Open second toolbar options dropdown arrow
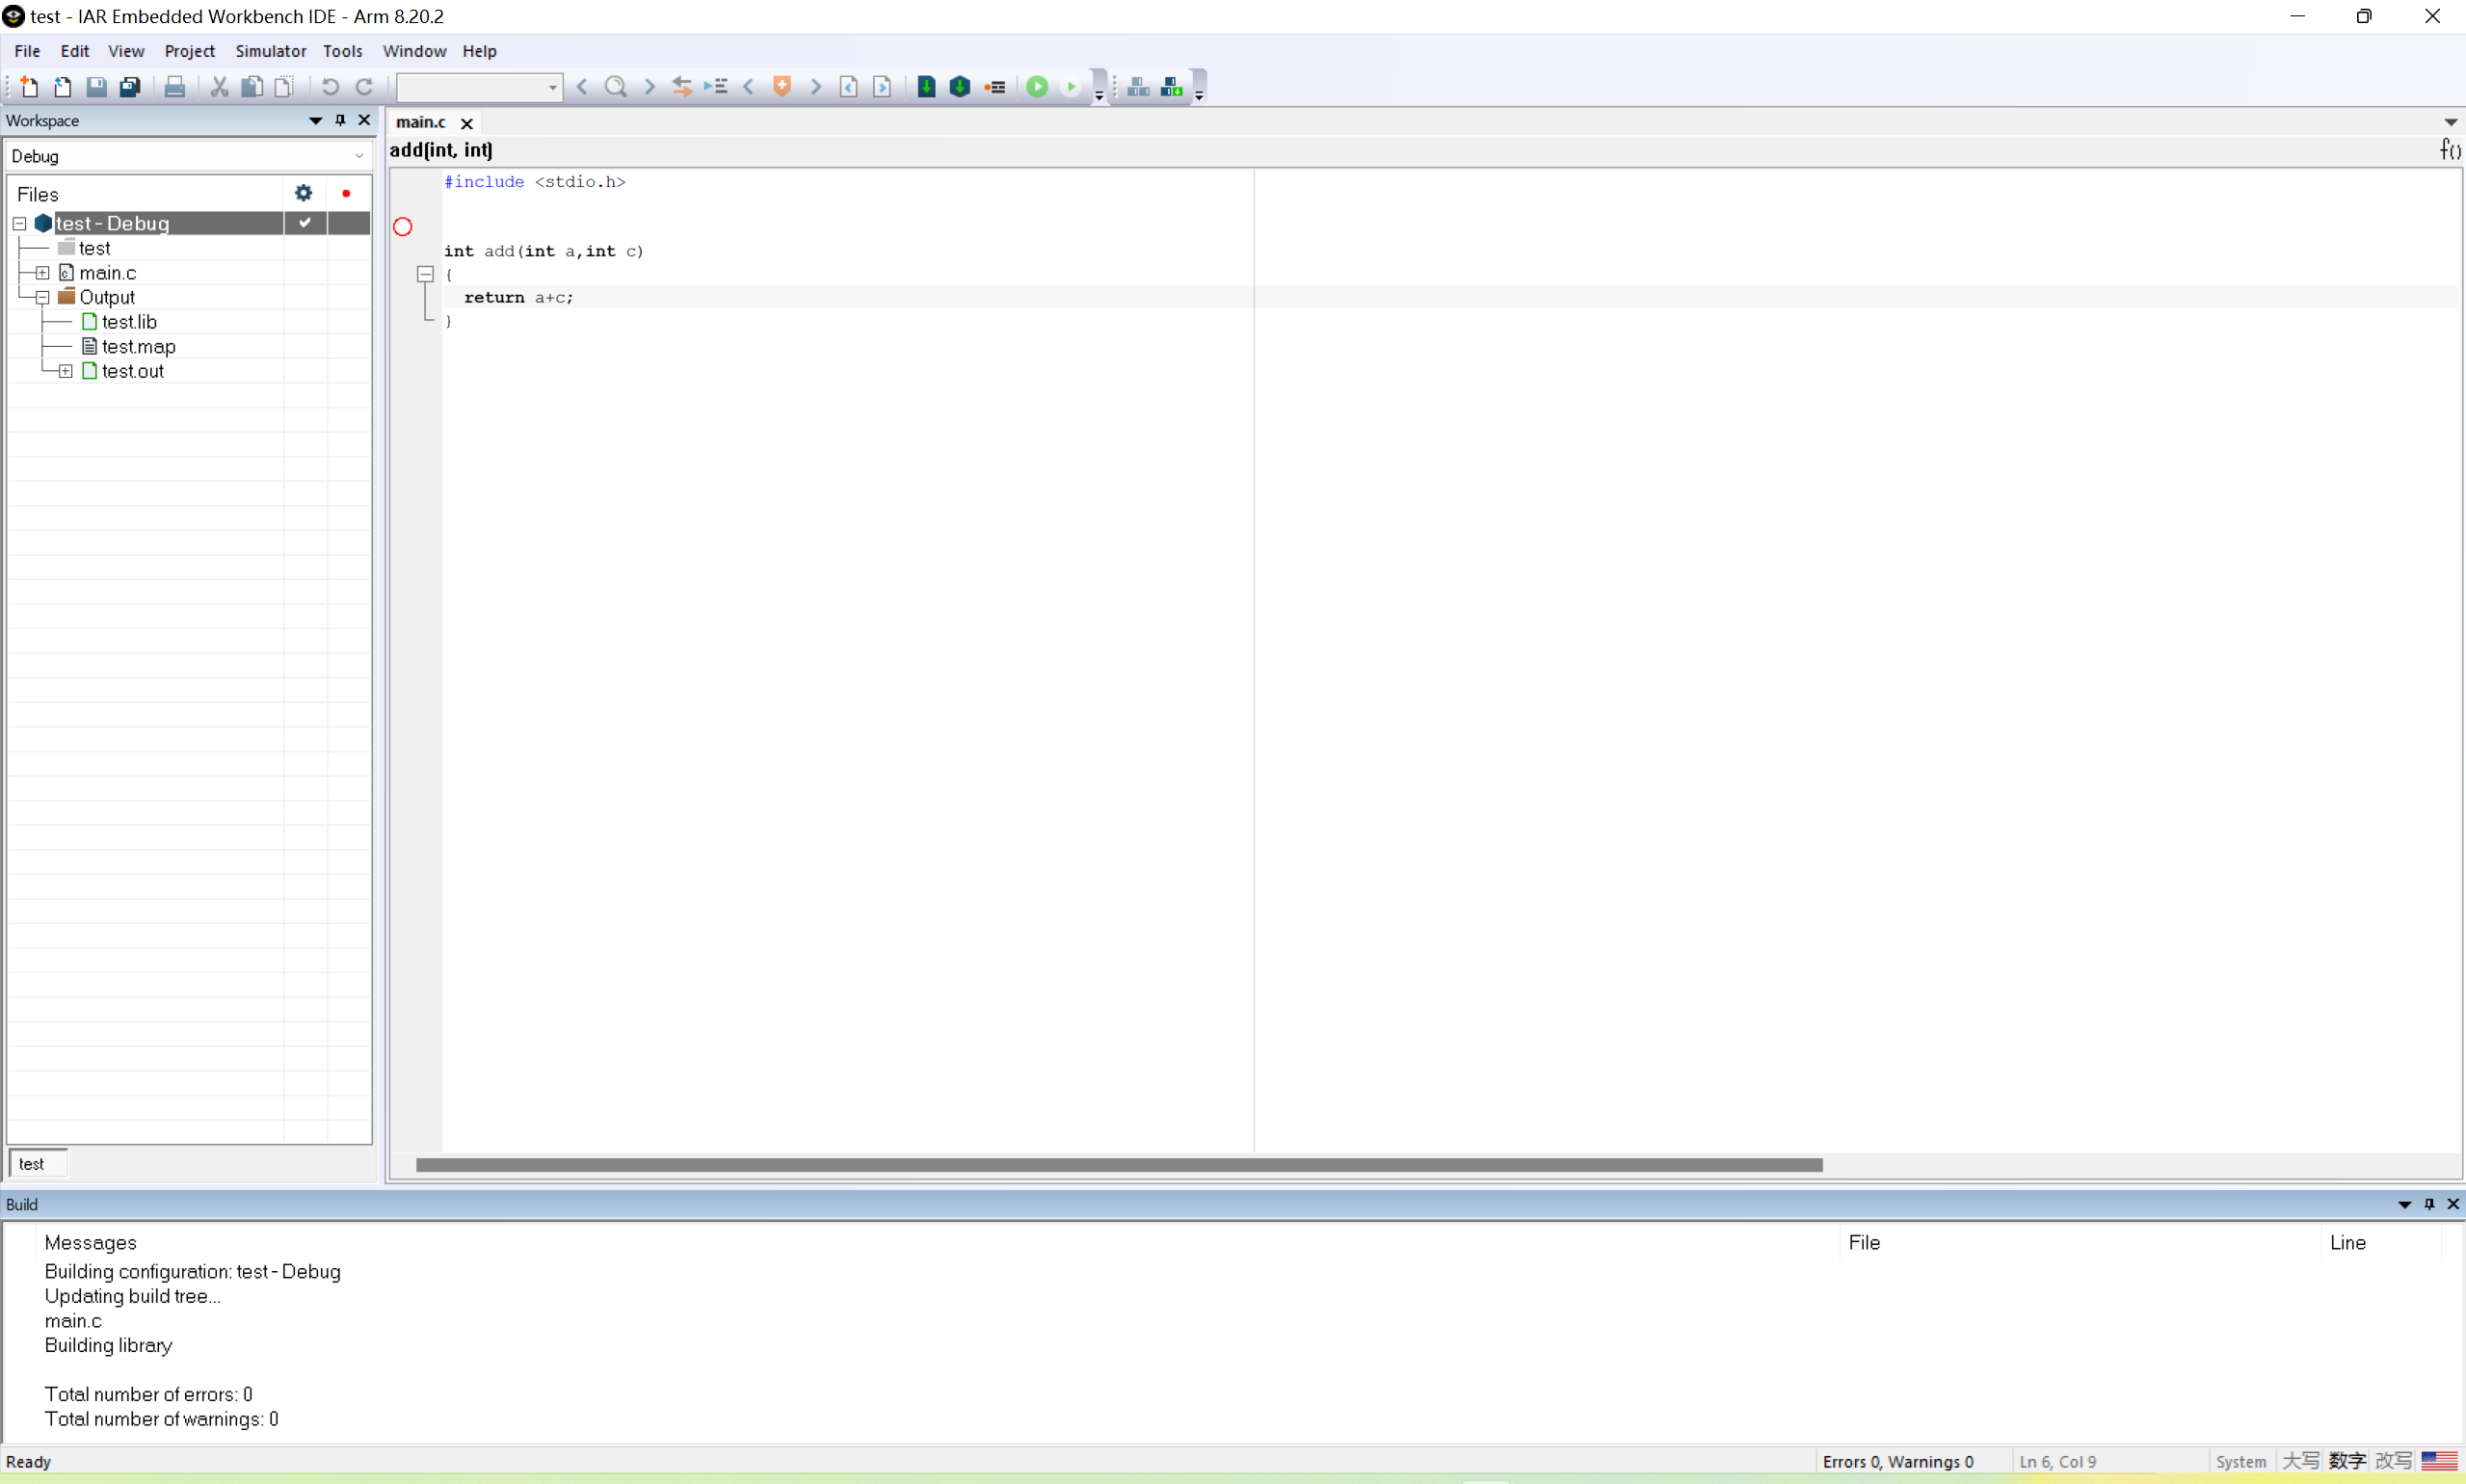The width and height of the screenshot is (2466, 1484). tap(1199, 95)
